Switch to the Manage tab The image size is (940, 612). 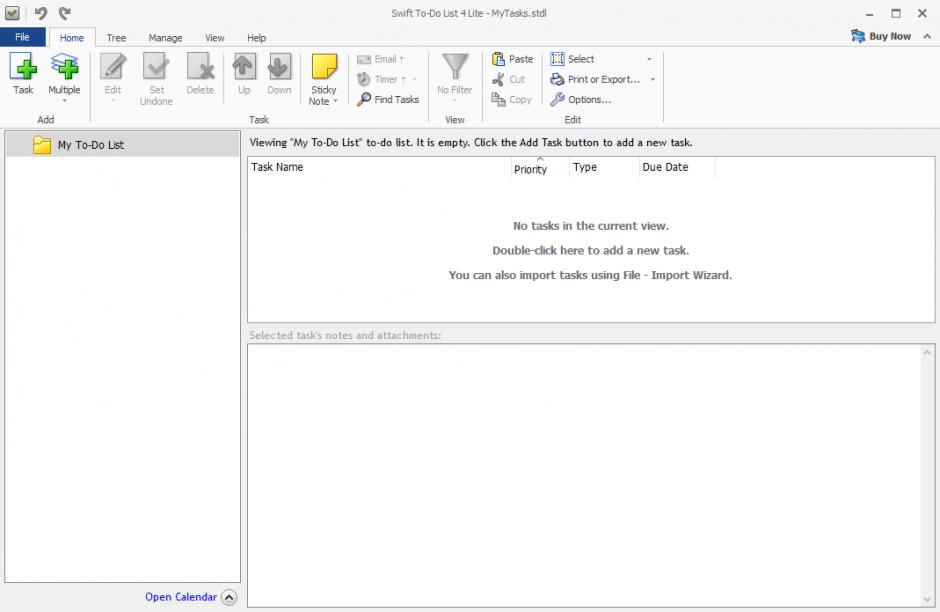(x=165, y=38)
